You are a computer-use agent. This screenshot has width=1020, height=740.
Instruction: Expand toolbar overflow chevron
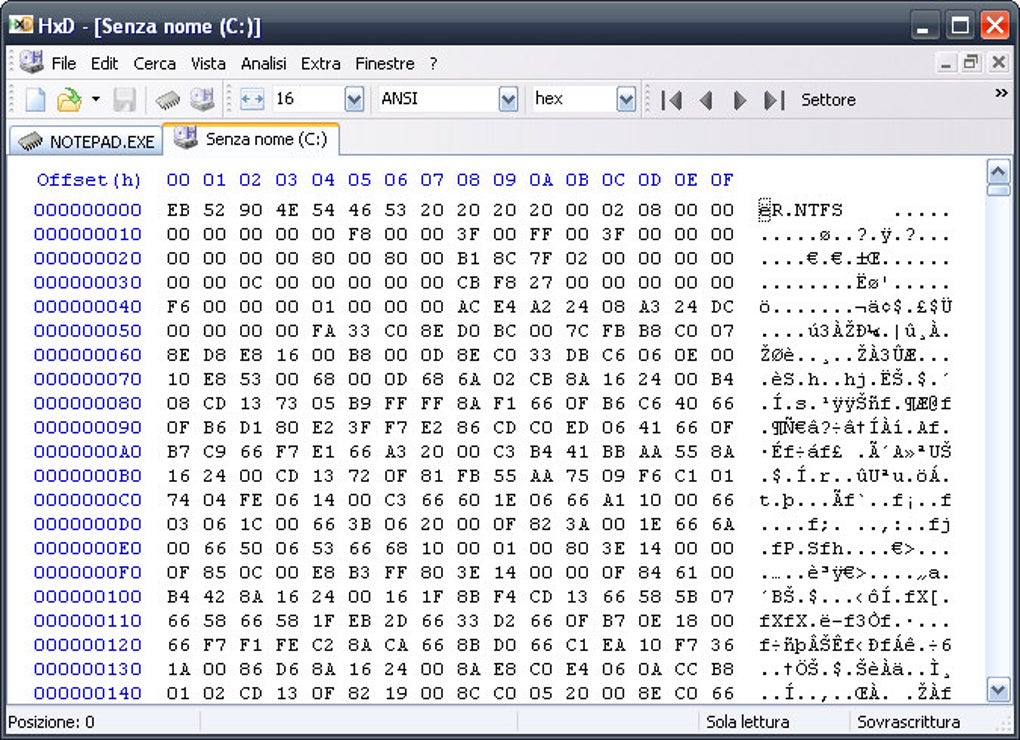coord(1002,94)
